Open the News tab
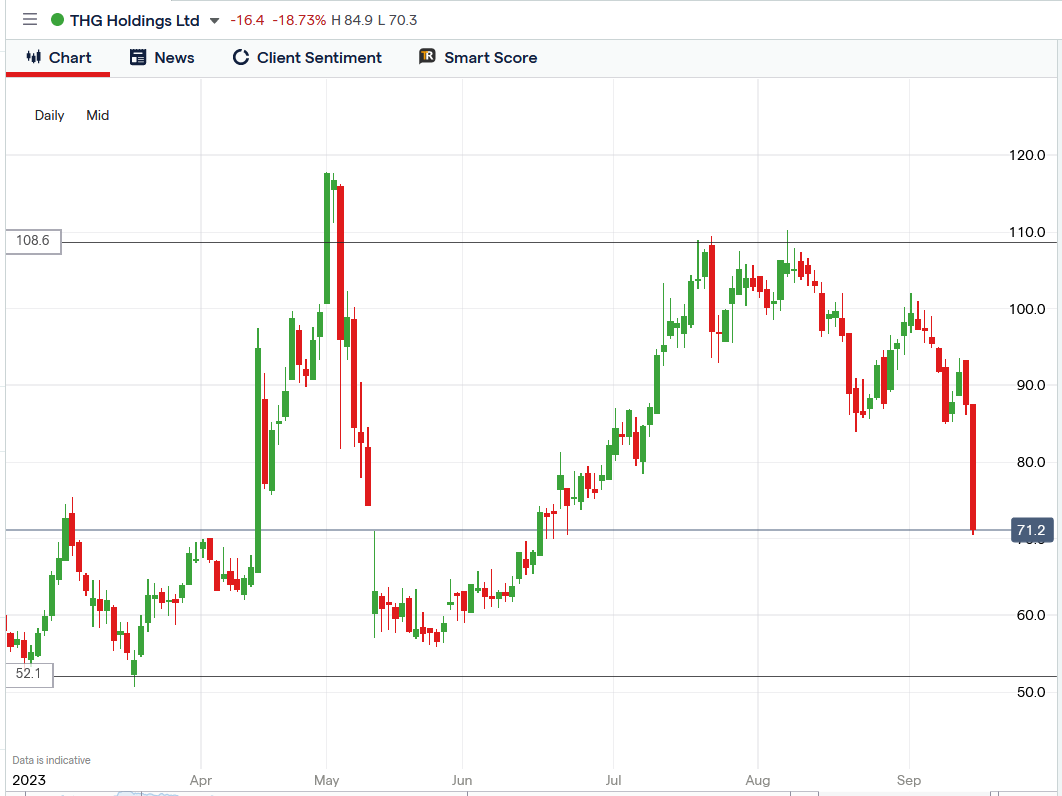Viewport: 1062px width, 796px height. coord(162,58)
